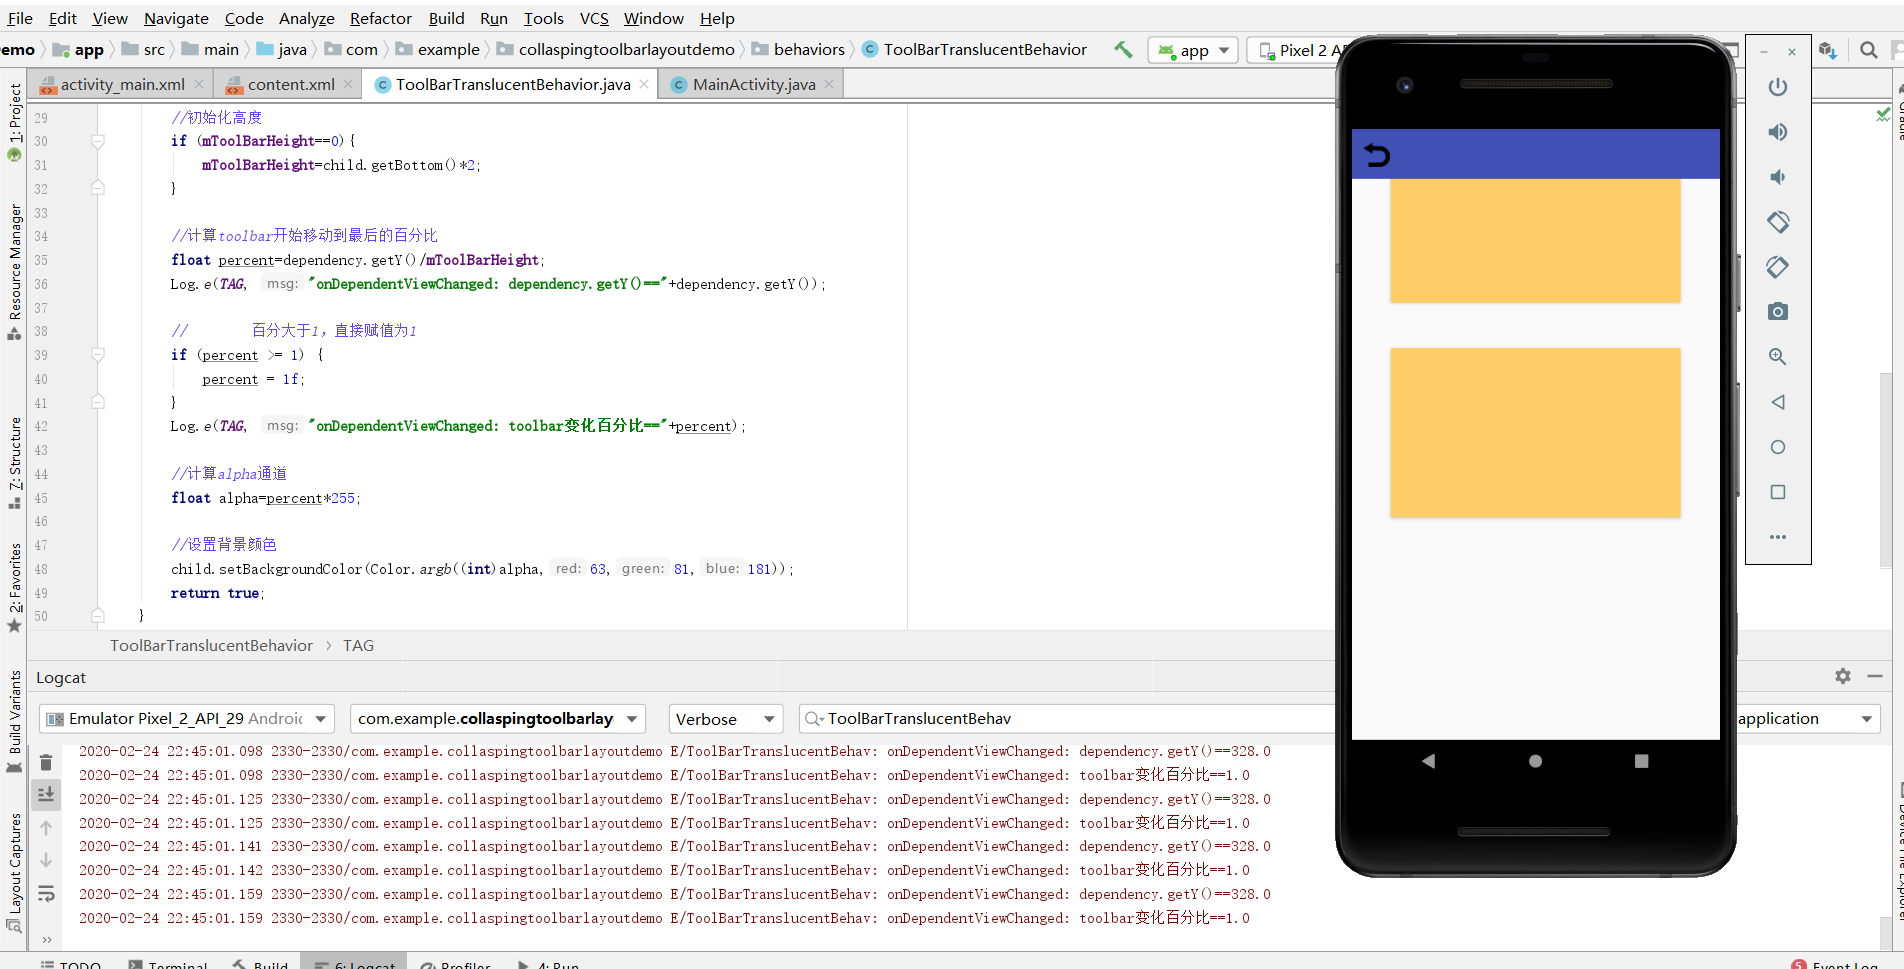Screen dimensions: 1904x969
Task: Click the collaspingtoolbarlayoutdemo folder breadcrumb
Action: 616,50
